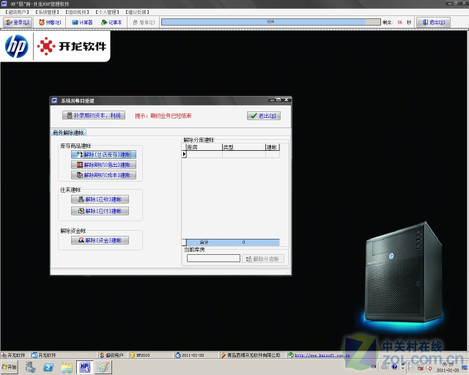Click the first 开龙软件 status bar entry
469x375 pixels.
click(x=13, y=355)
